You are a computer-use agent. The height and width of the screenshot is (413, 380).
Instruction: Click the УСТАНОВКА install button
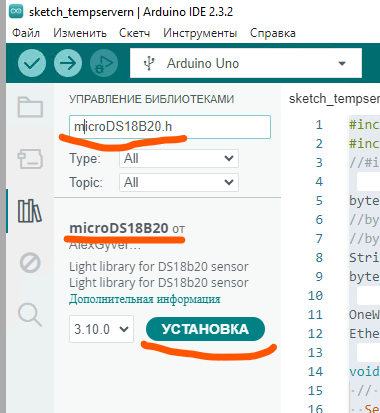point(205,329)
